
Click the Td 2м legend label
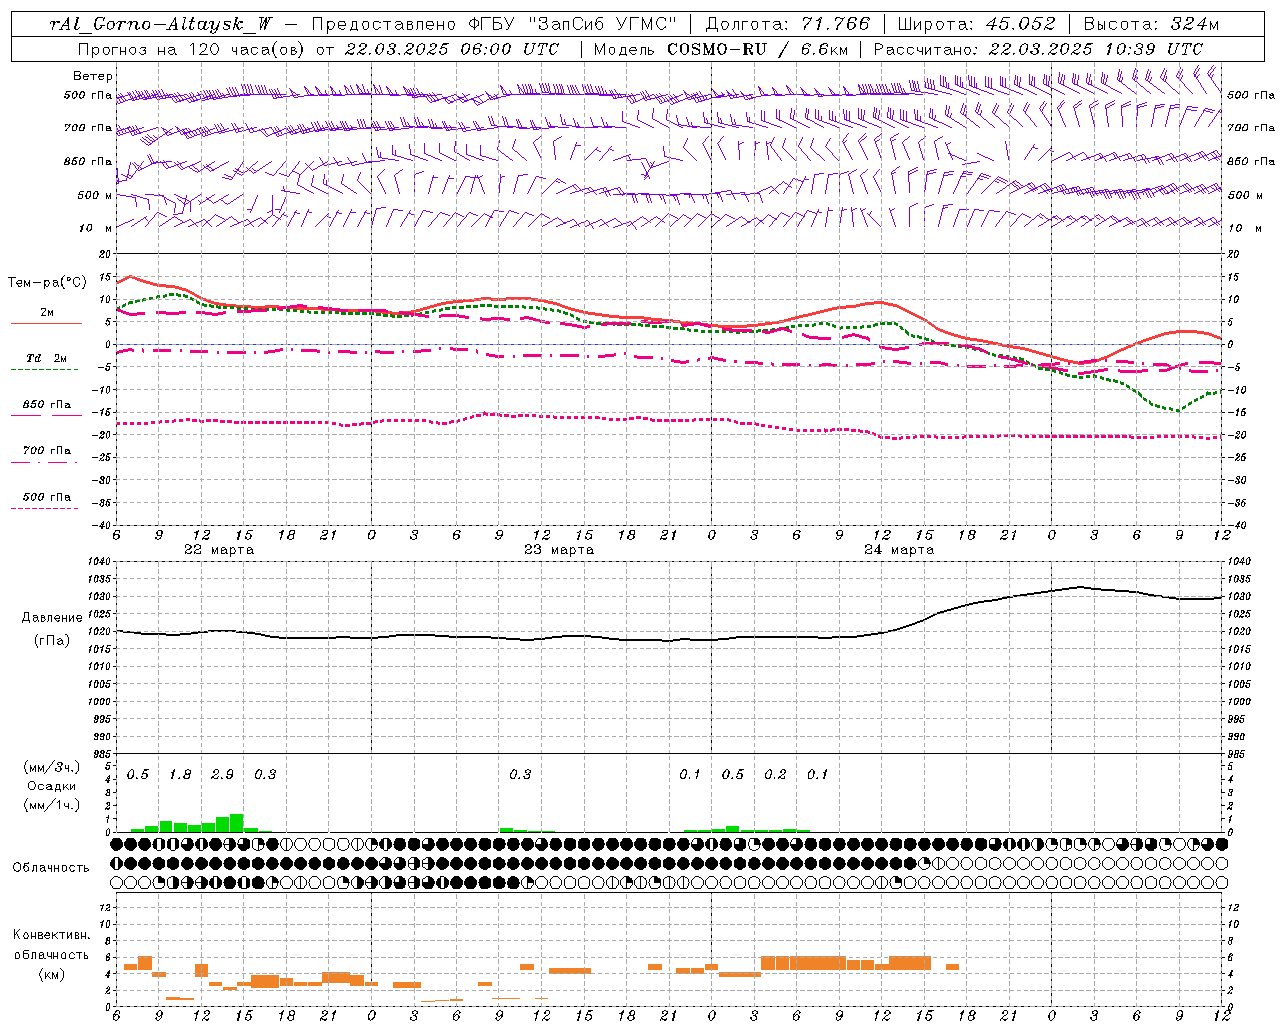(46, 358)
